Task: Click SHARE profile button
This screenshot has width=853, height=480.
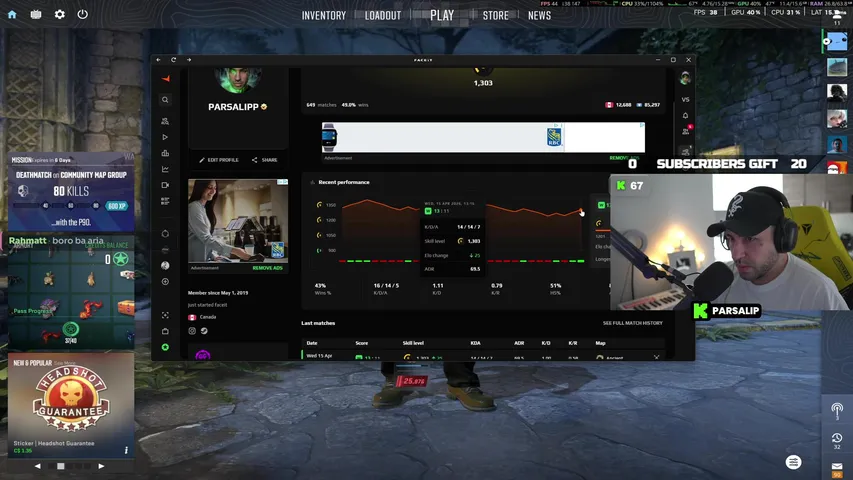Action: 264,160
